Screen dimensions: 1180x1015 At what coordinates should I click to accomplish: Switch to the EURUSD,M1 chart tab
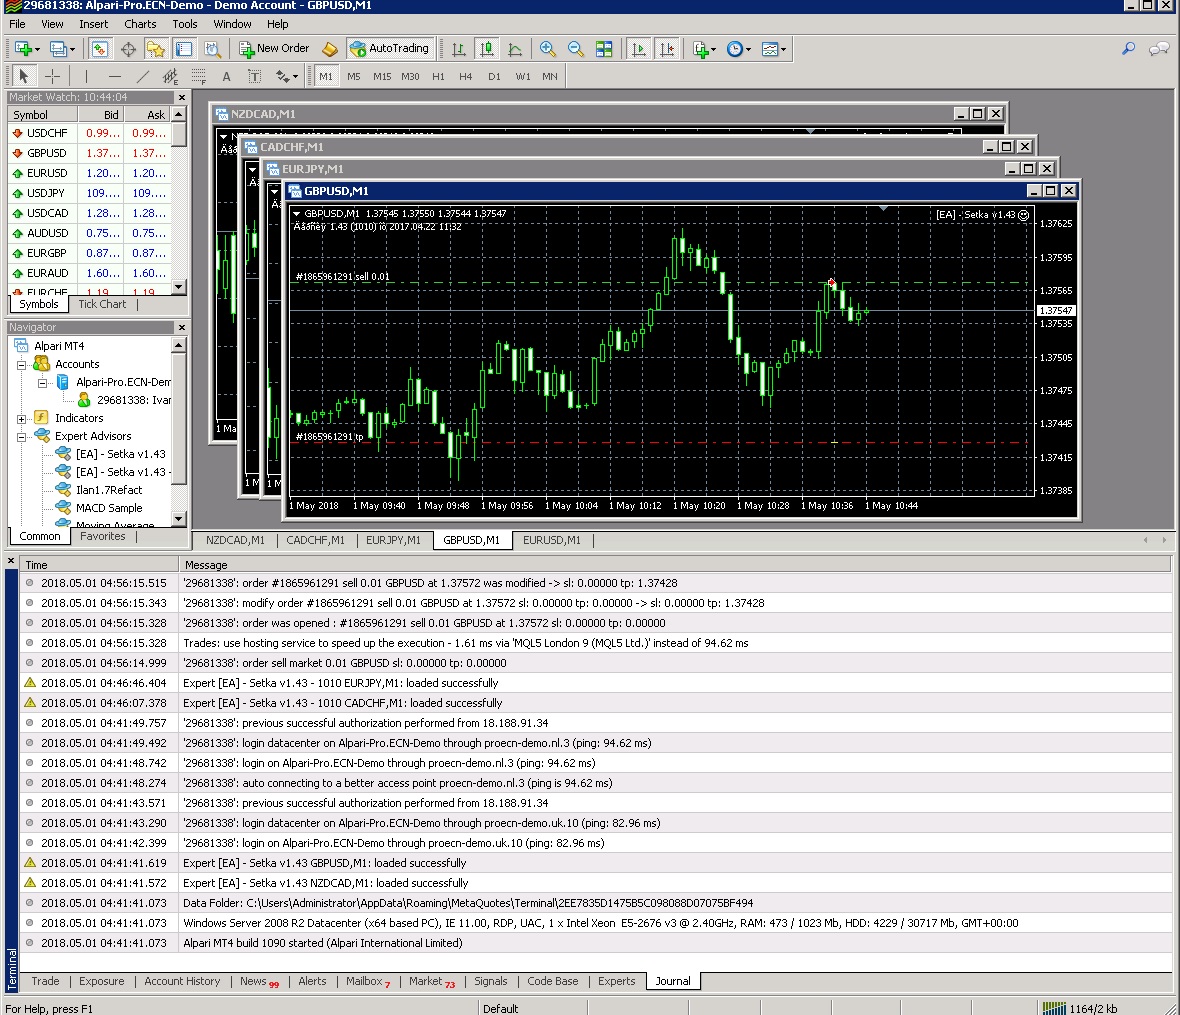click(552, 540)
